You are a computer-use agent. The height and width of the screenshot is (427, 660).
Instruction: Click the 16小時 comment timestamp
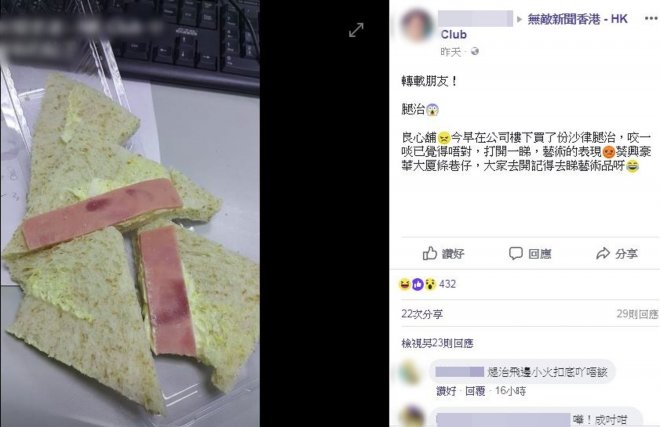tap(511, 391)
